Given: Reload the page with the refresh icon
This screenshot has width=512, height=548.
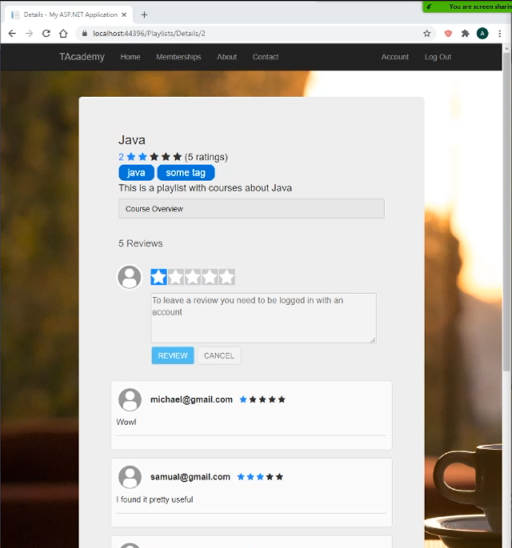Looking at the screenshot, I should click(46, 34).
